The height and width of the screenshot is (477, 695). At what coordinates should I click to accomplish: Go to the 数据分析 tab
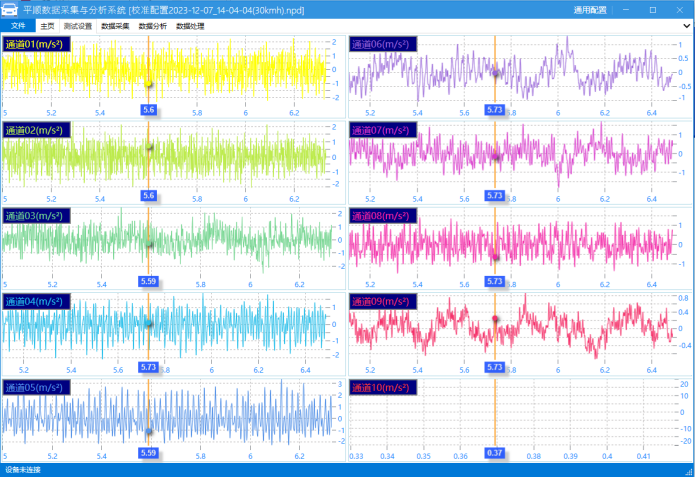(153, 25)
